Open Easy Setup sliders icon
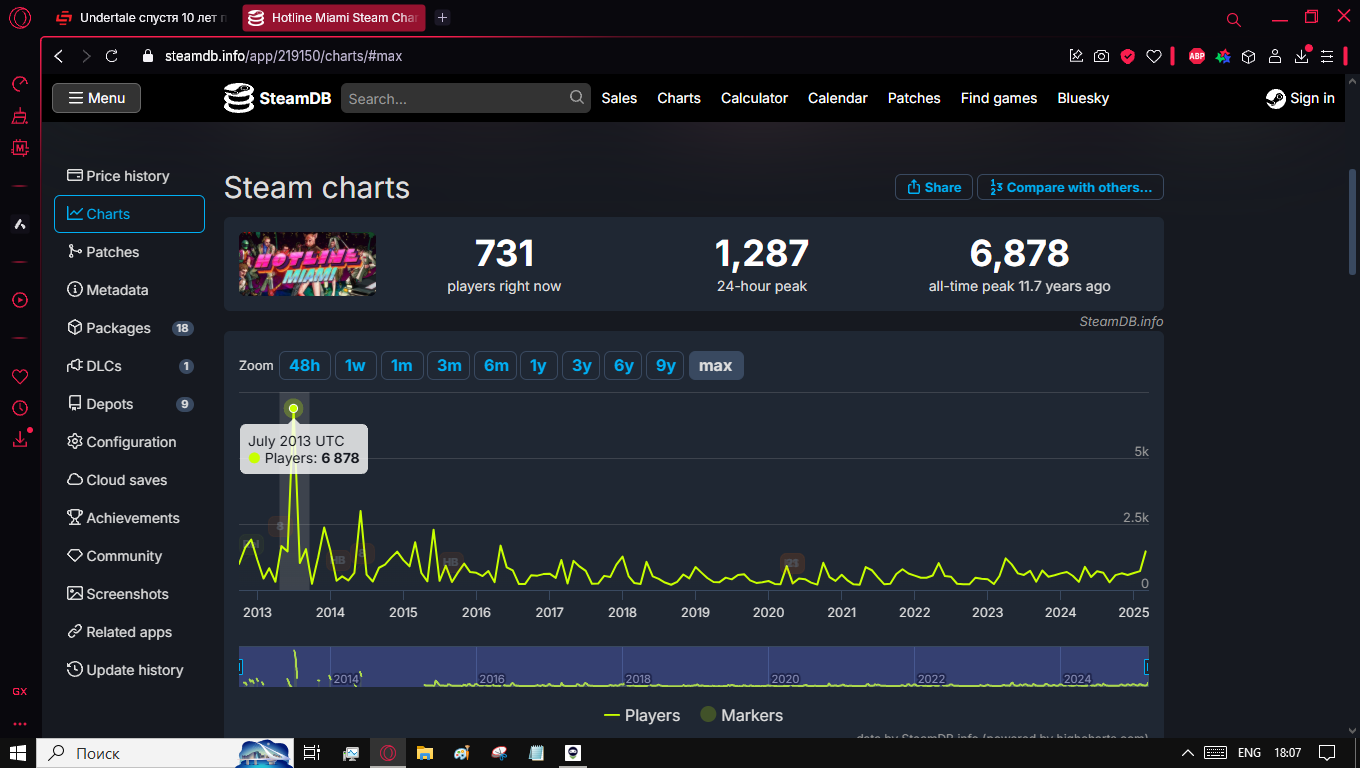This screenshot has width=1360, height=768. click(x=1327, y=56)
